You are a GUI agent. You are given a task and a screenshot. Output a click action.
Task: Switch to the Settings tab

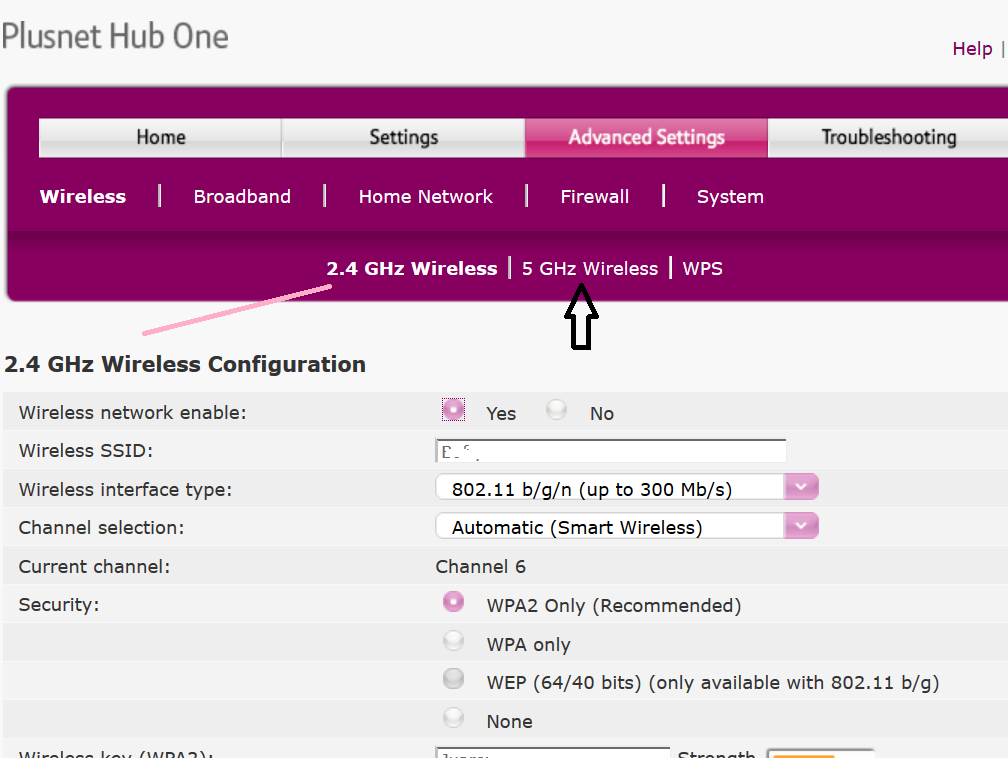(x=403, y=138)
